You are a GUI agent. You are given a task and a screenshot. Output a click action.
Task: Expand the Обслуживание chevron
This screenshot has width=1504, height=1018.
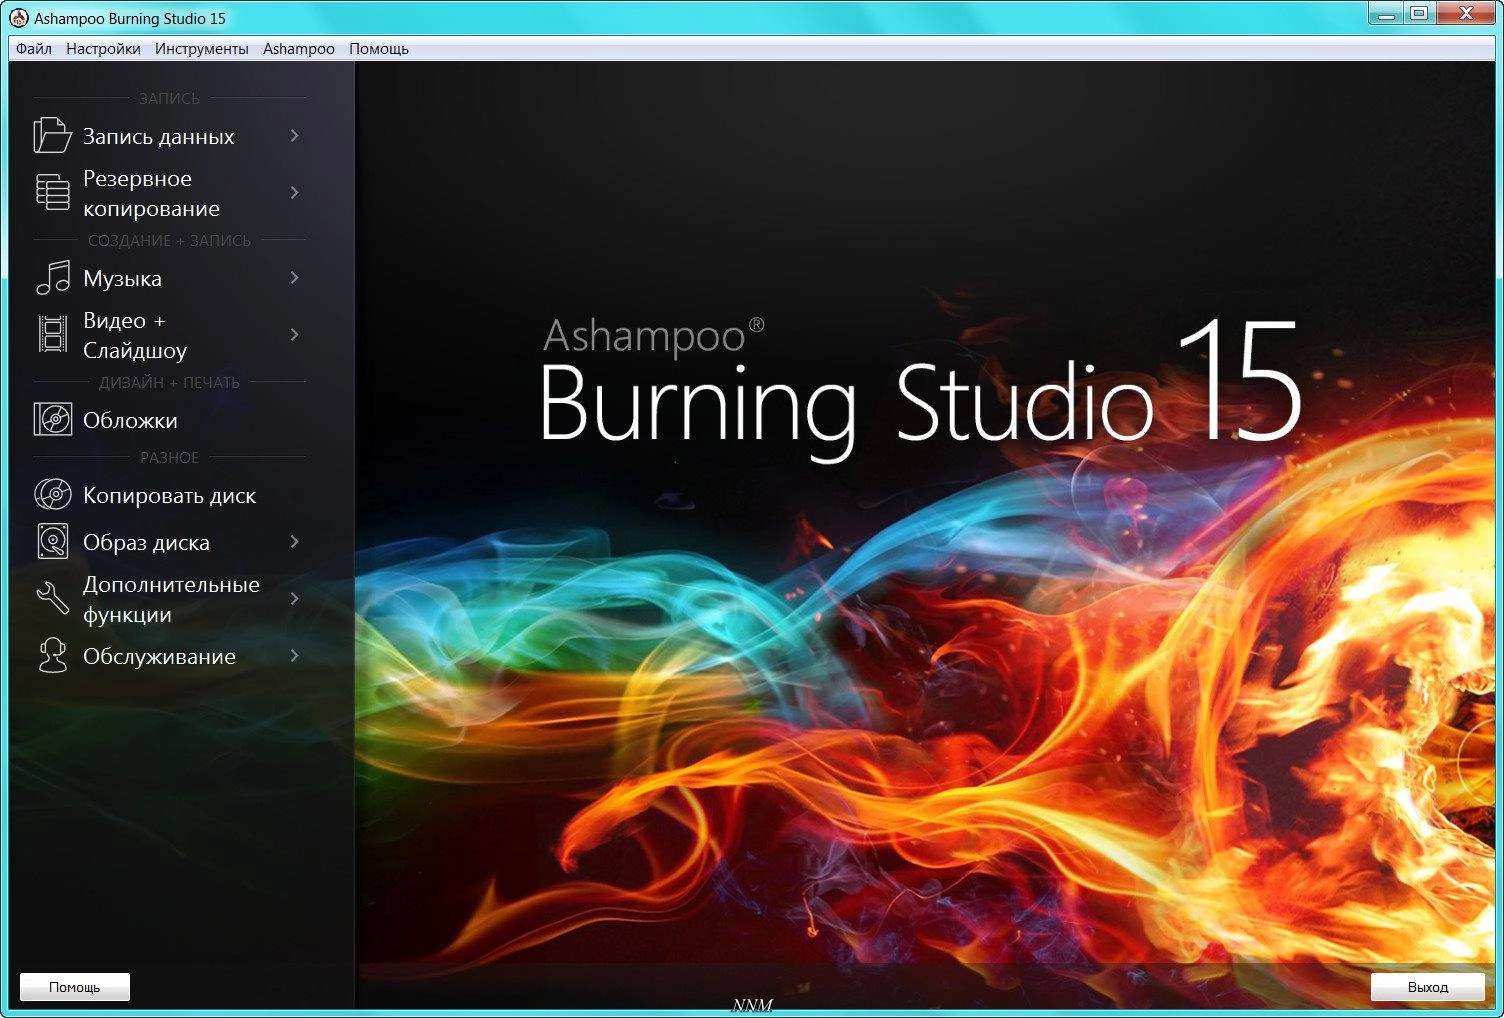click(294, 655)
